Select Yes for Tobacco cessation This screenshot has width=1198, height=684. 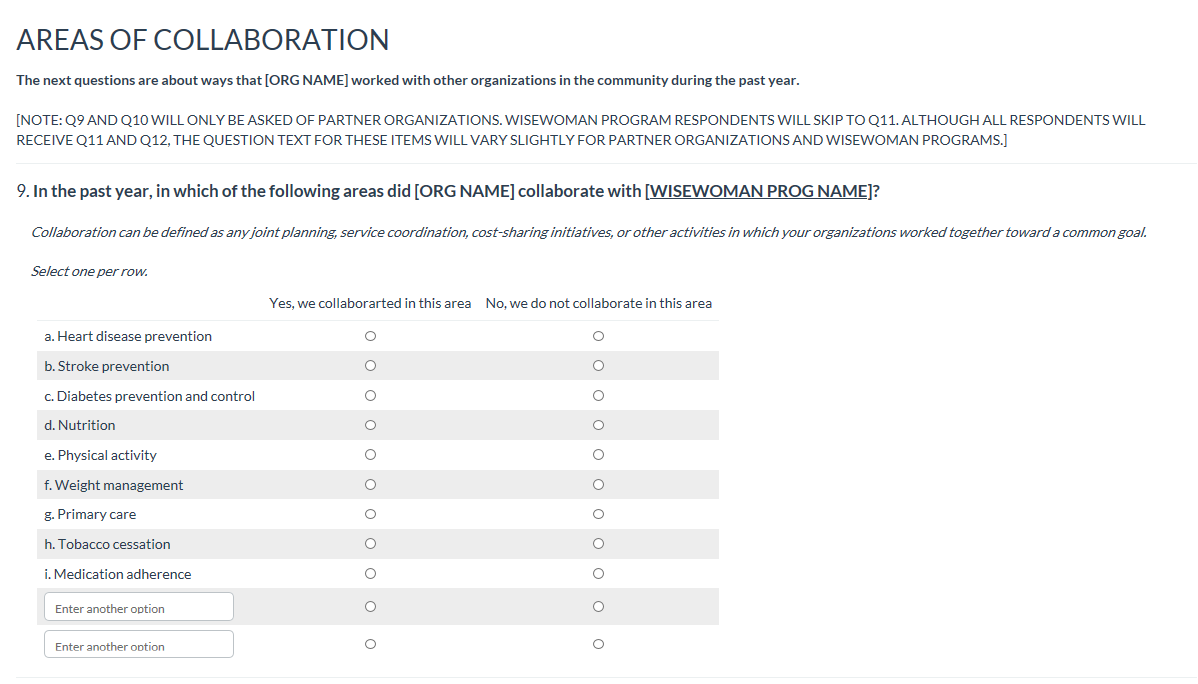[x=370, y=544]
